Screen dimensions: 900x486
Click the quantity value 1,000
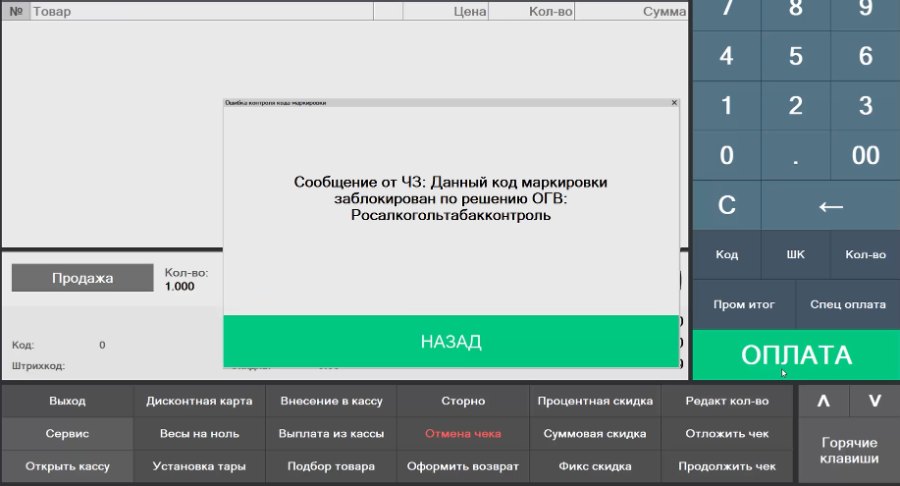click(x=180, y=286)
